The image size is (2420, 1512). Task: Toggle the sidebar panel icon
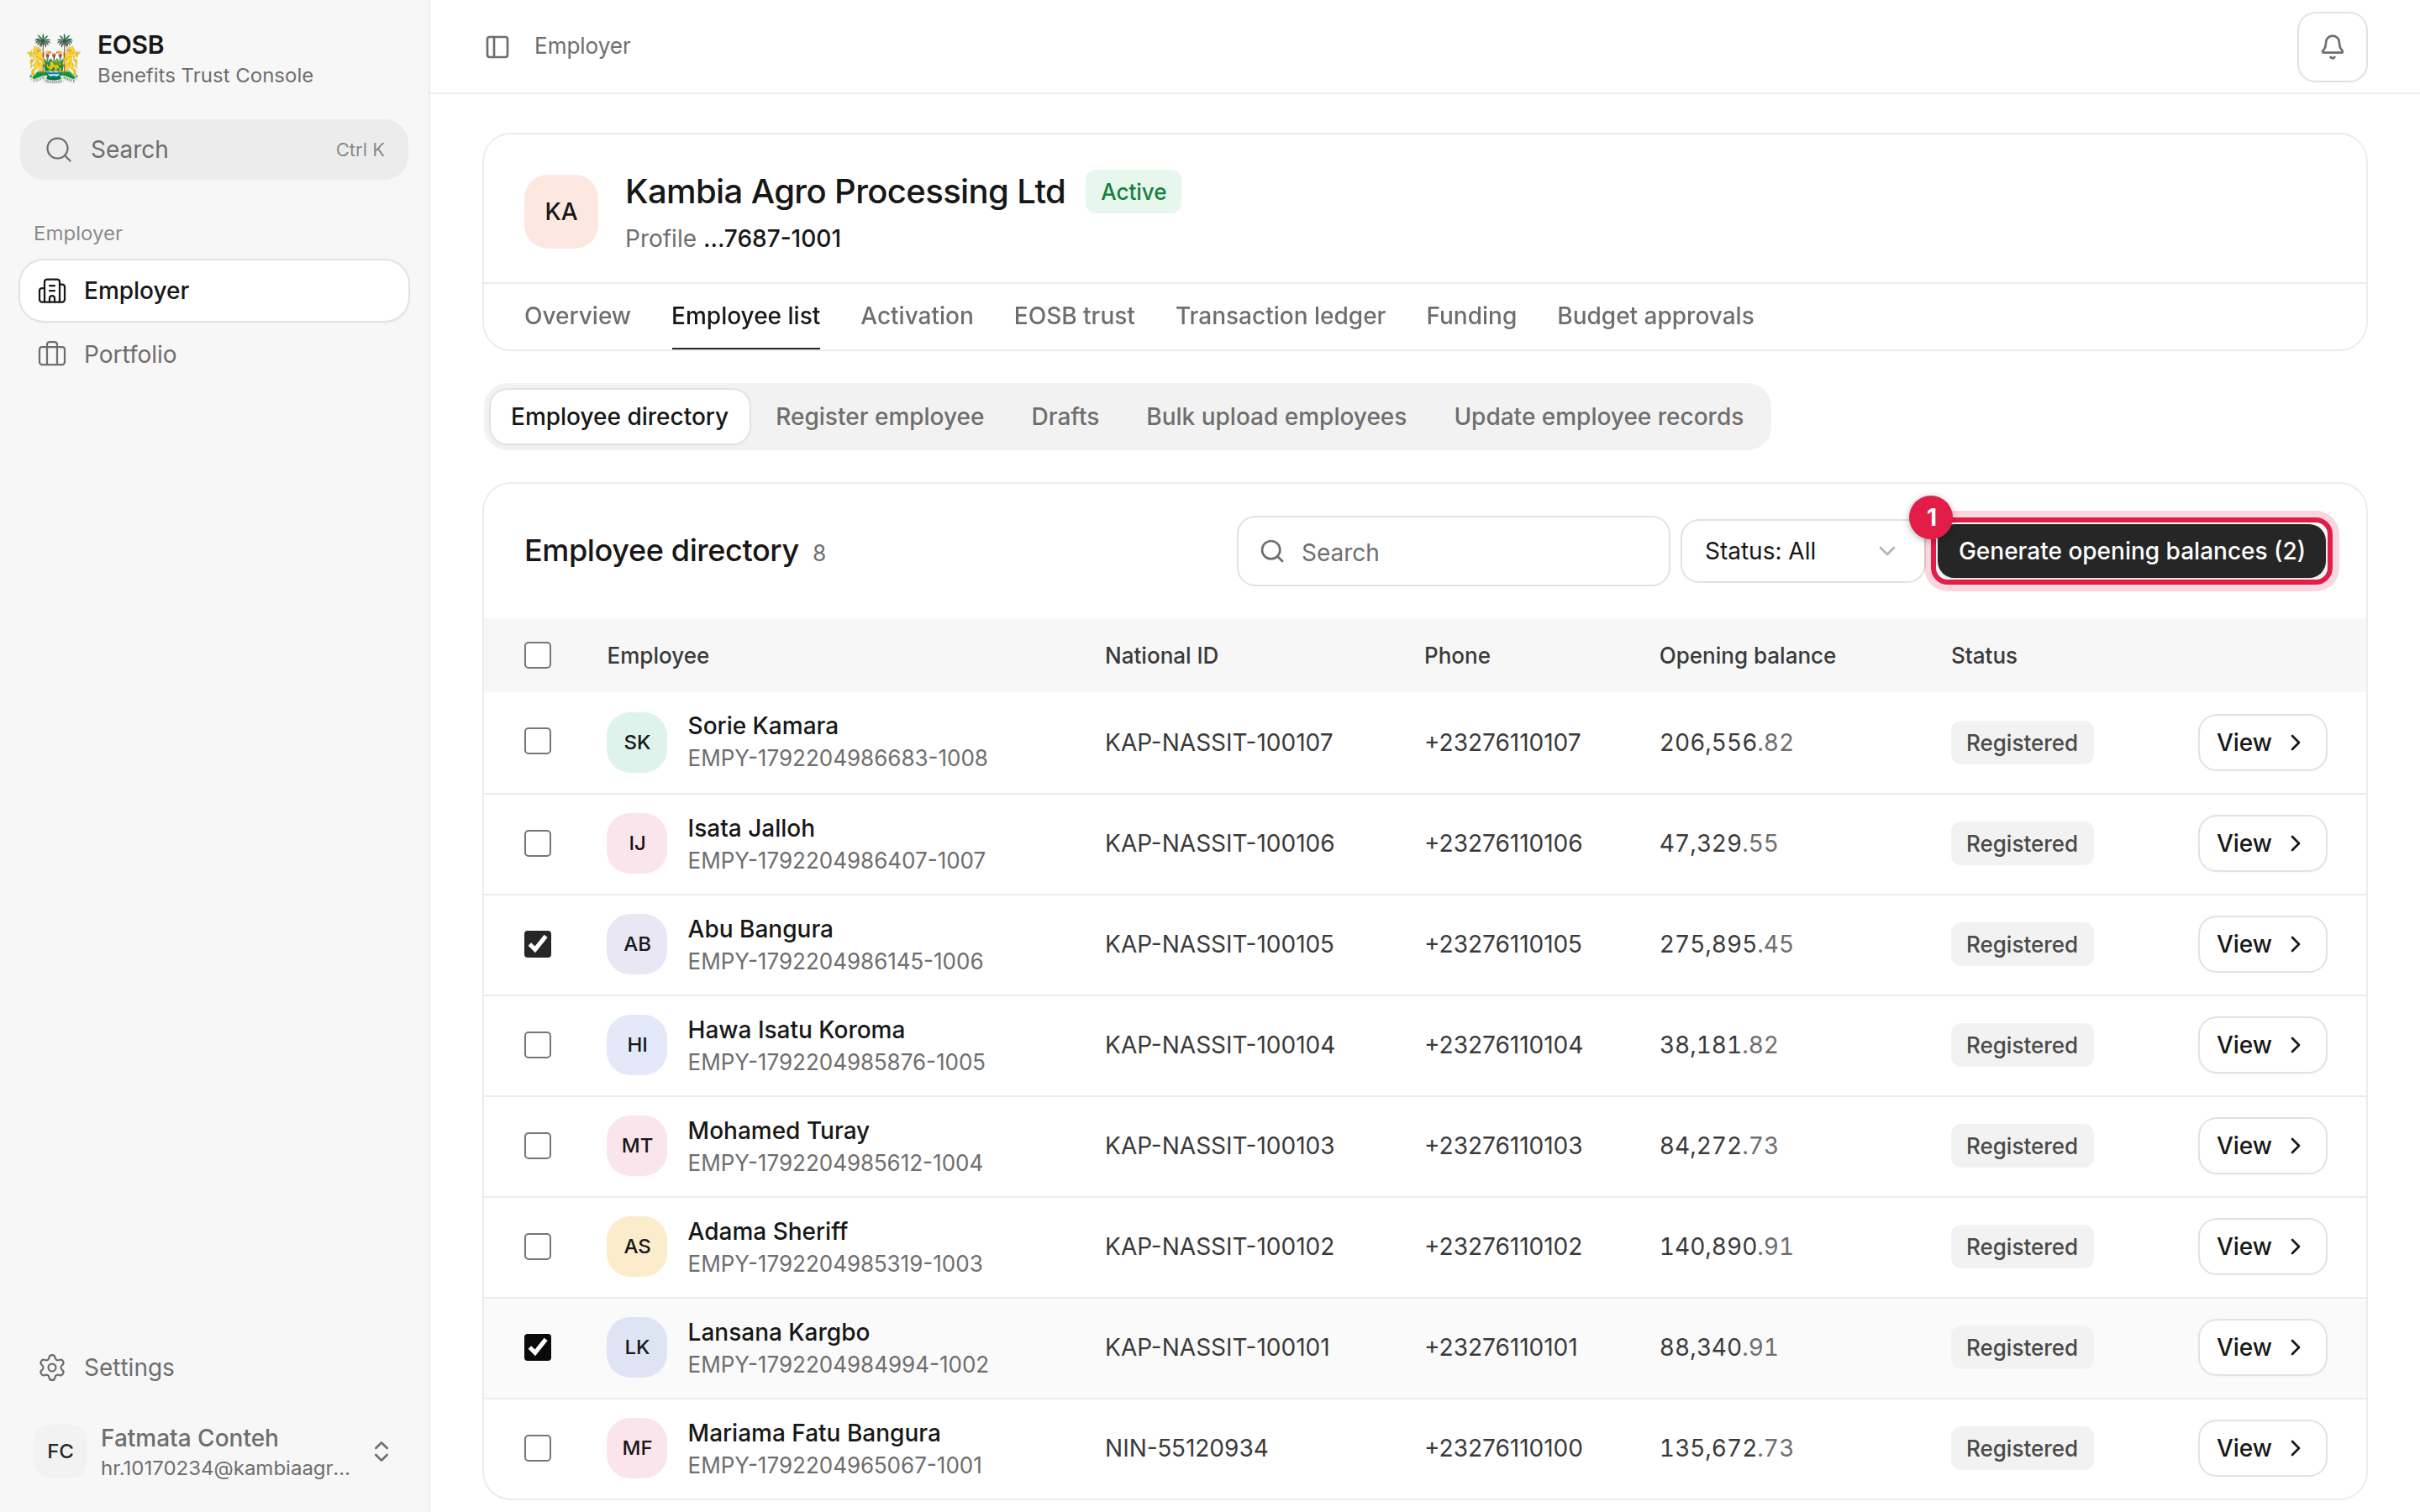pos(497,47)
